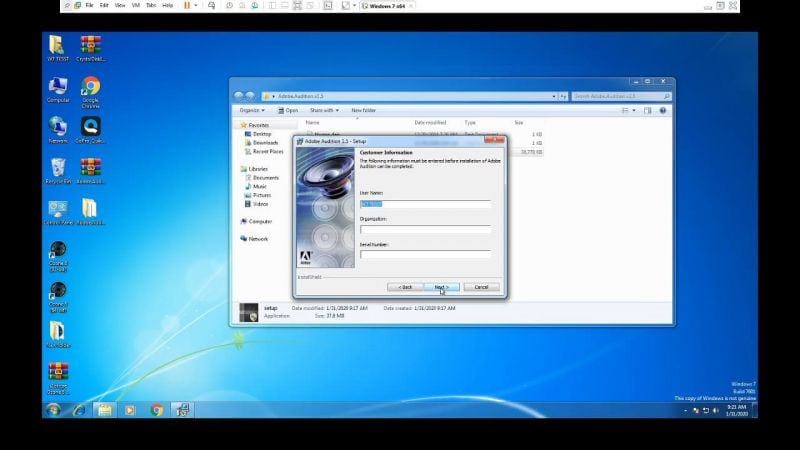Open Chrome from the taskbar
The height and width of the screenshot is (450, 800).
tap(157, 409)
